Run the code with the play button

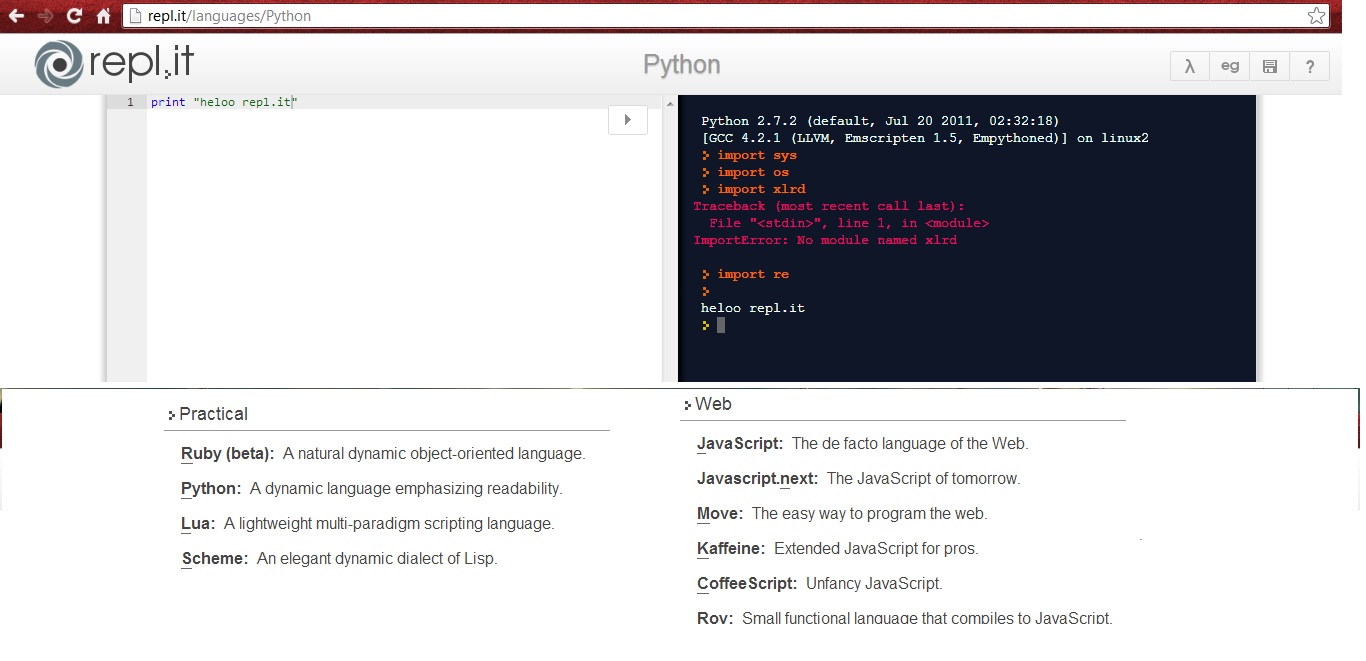tap(627, 120)
